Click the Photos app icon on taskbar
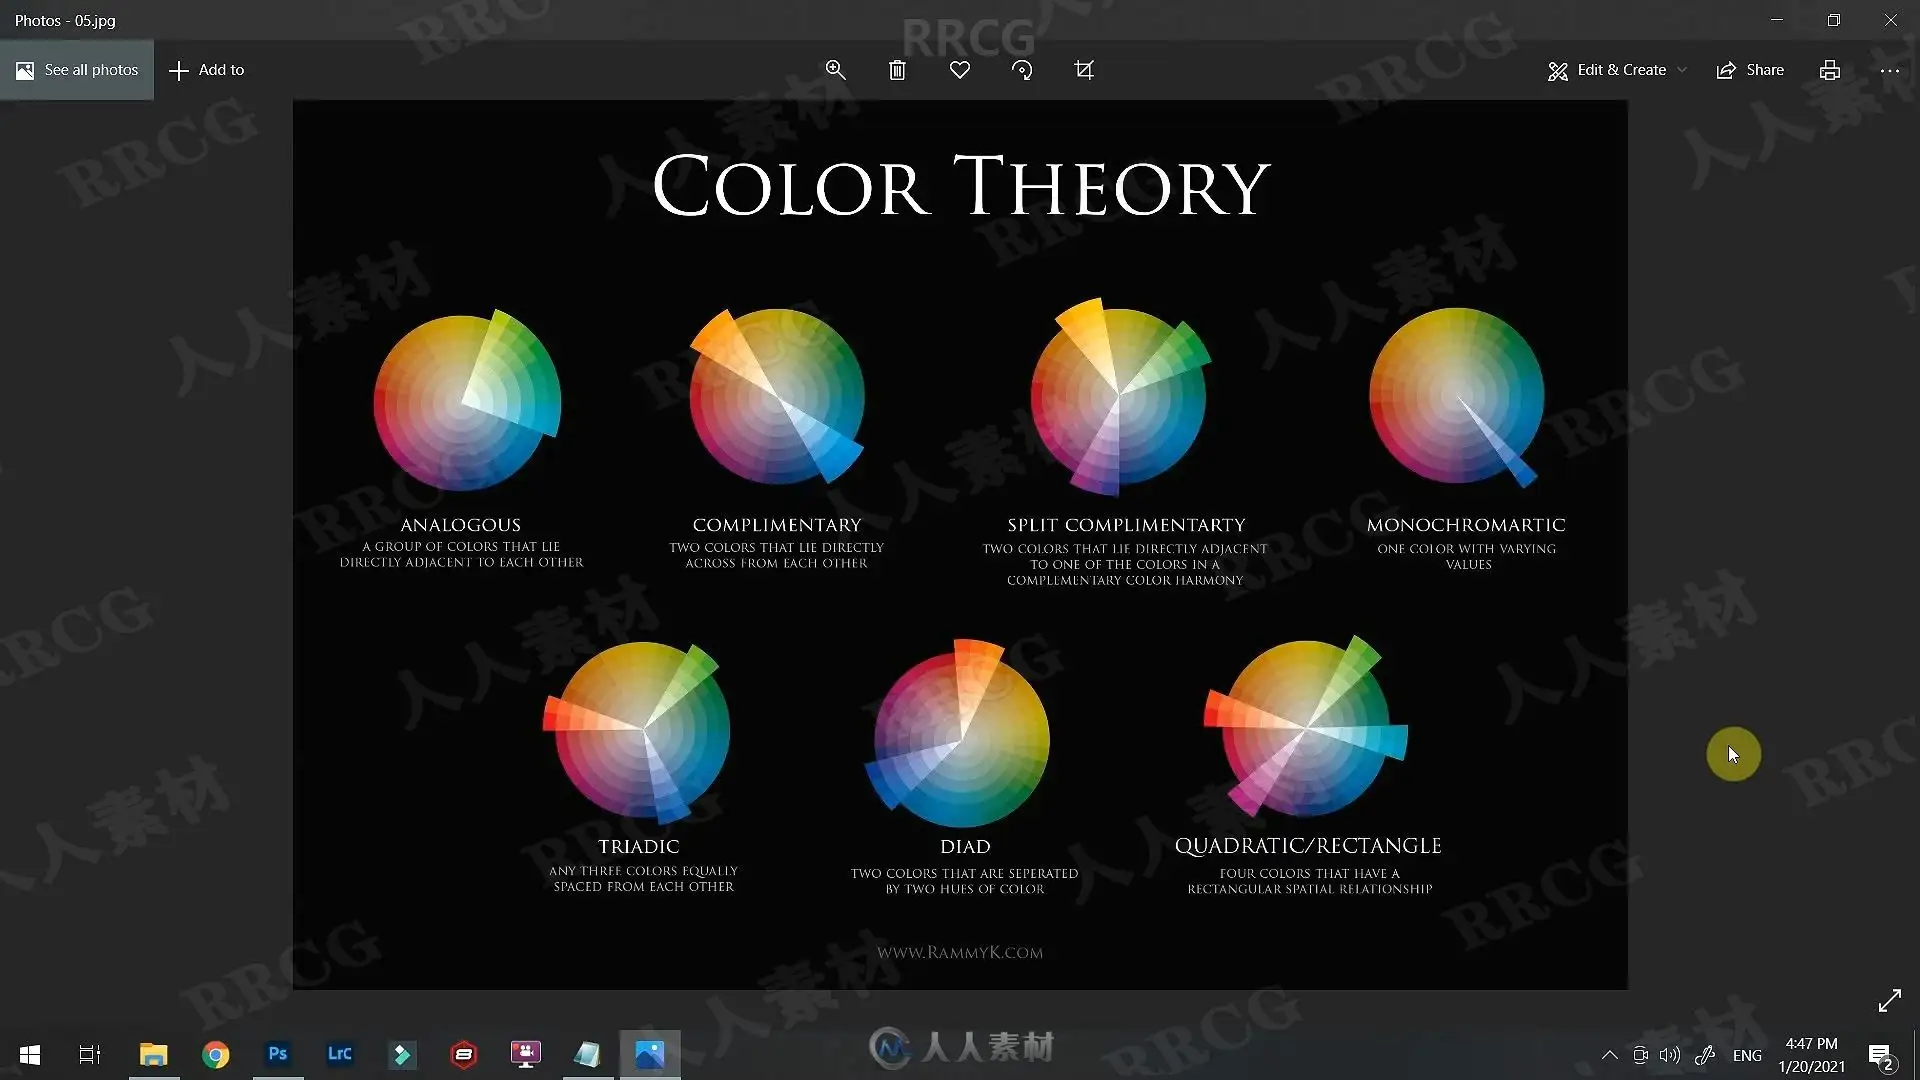This screenshot has height=1080, width=1920. [650, 1055]
